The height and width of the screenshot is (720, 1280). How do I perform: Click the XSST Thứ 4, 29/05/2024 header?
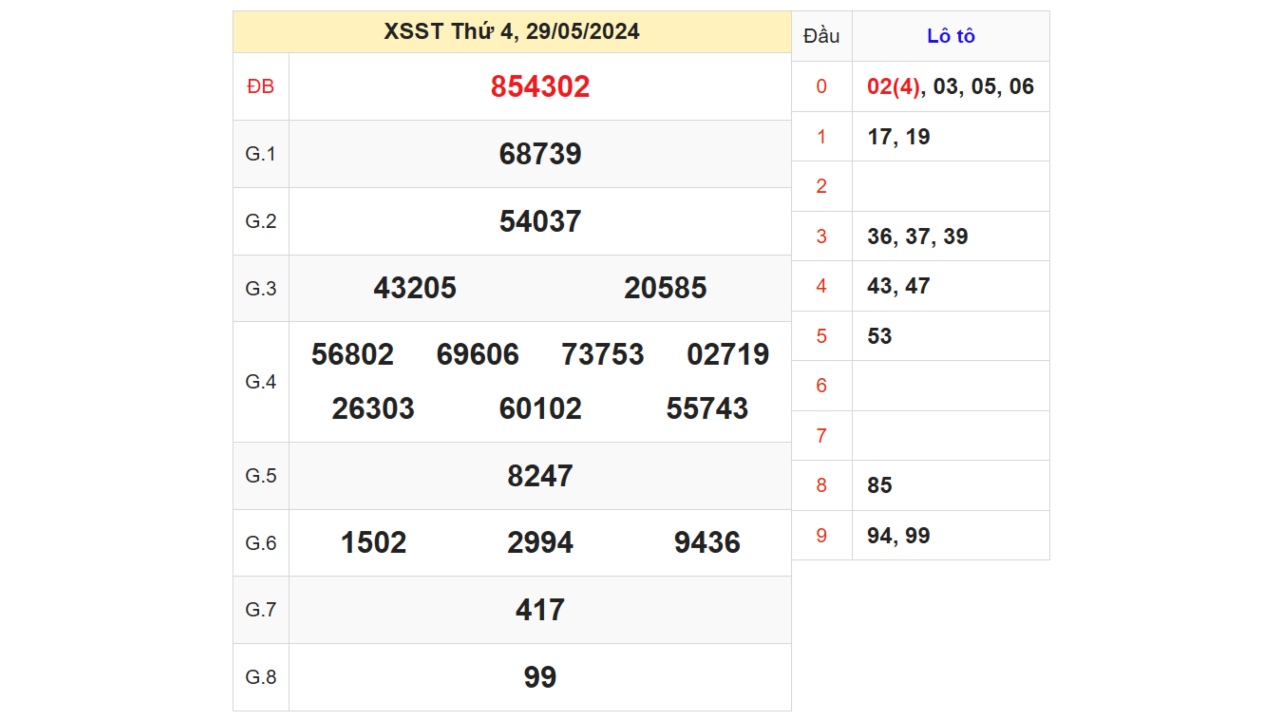coord(512,32)
